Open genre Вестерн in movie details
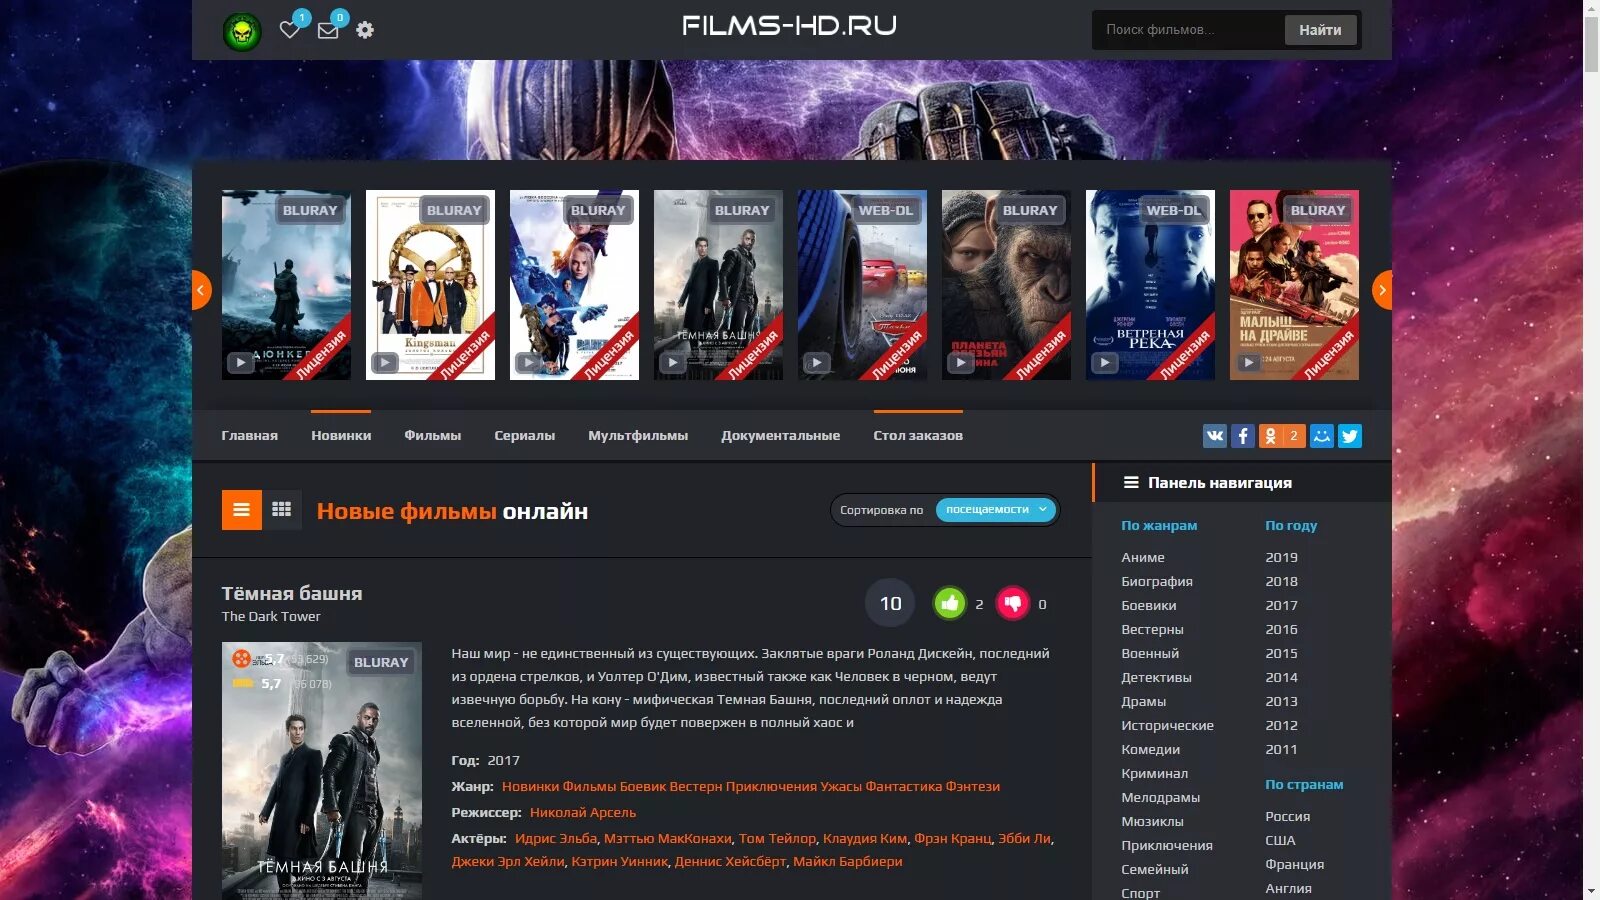1600x900 pixels. click(696, 786)
